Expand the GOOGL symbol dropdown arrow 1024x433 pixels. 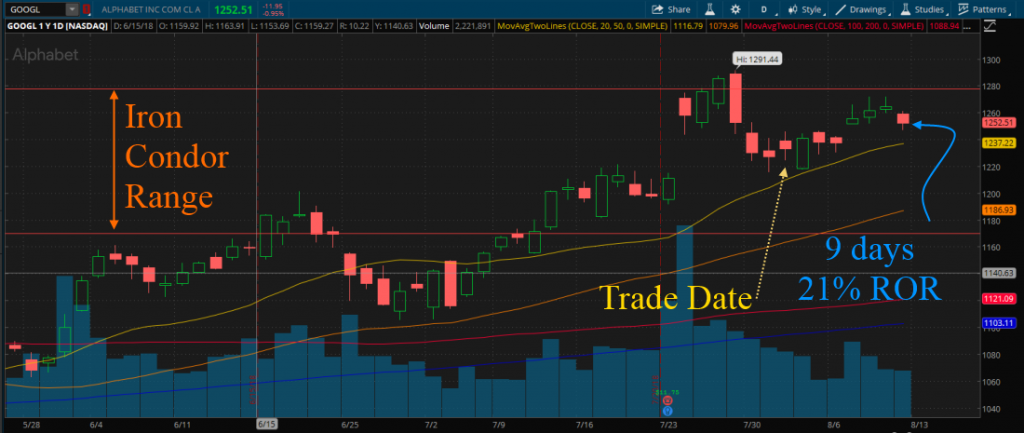point(71,10)
